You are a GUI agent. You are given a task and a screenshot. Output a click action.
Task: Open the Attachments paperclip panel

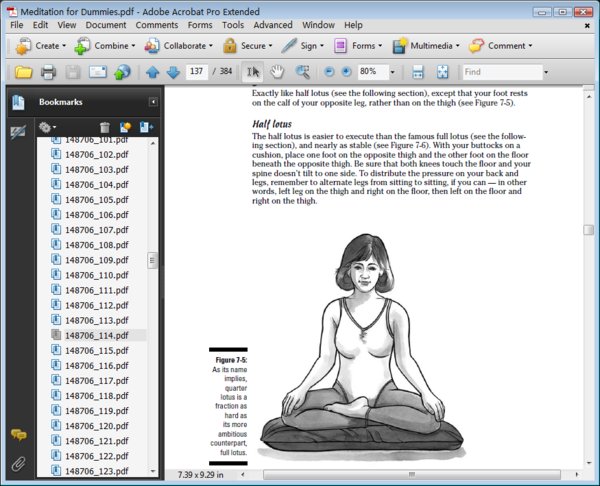(18, 464)
